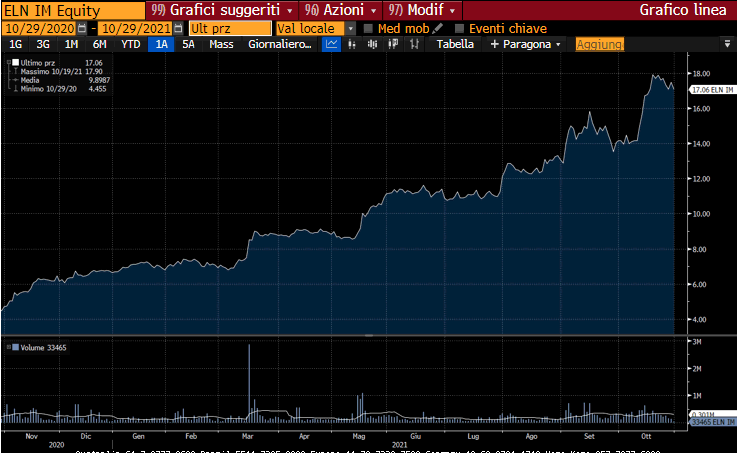Open the Ult prz field dropdown
The width and height of the screenshot is (737, 453).
point(228,28)
